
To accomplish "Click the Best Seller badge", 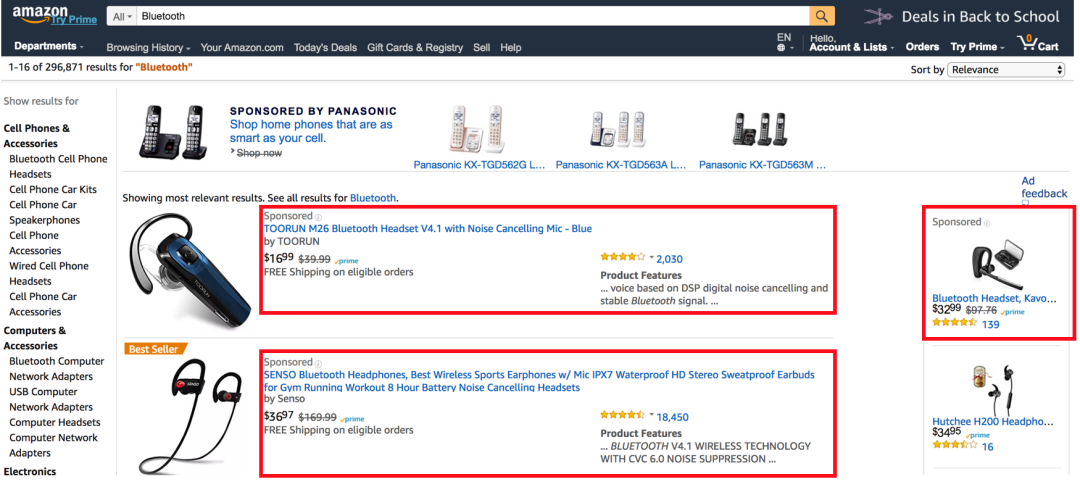I will pos(156,348).
